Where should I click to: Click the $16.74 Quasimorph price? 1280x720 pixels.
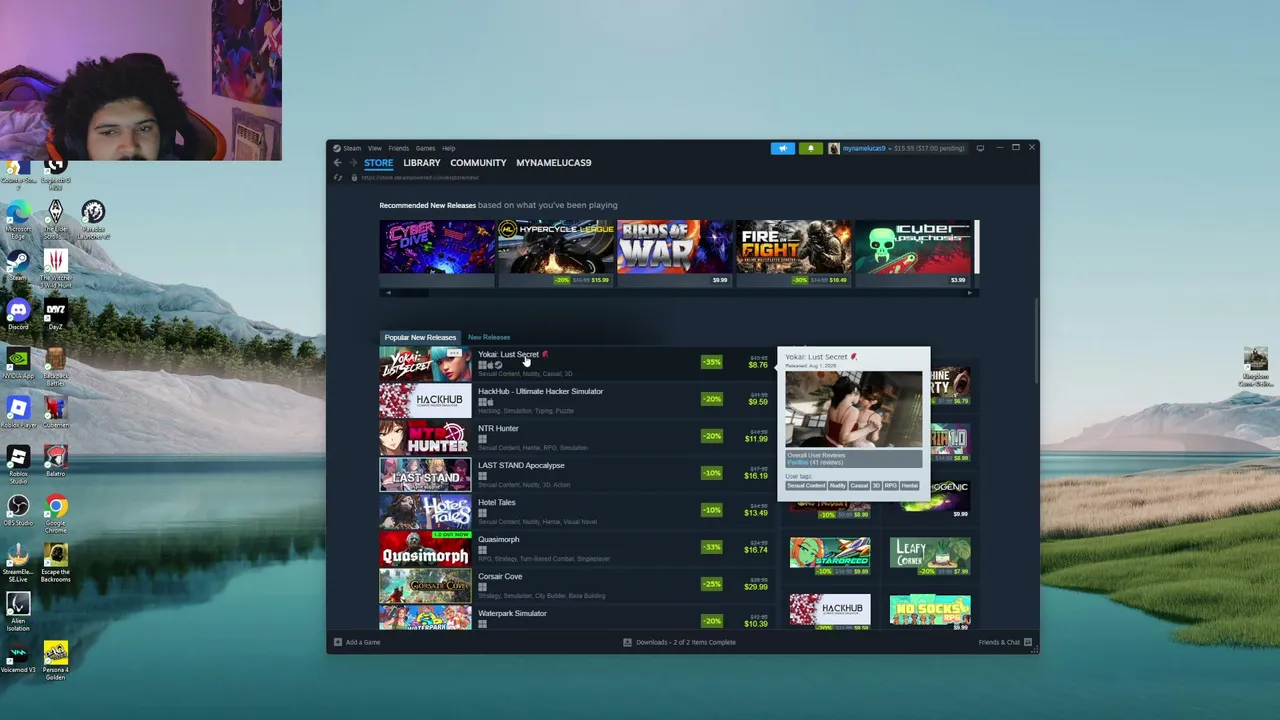(756, 550)
